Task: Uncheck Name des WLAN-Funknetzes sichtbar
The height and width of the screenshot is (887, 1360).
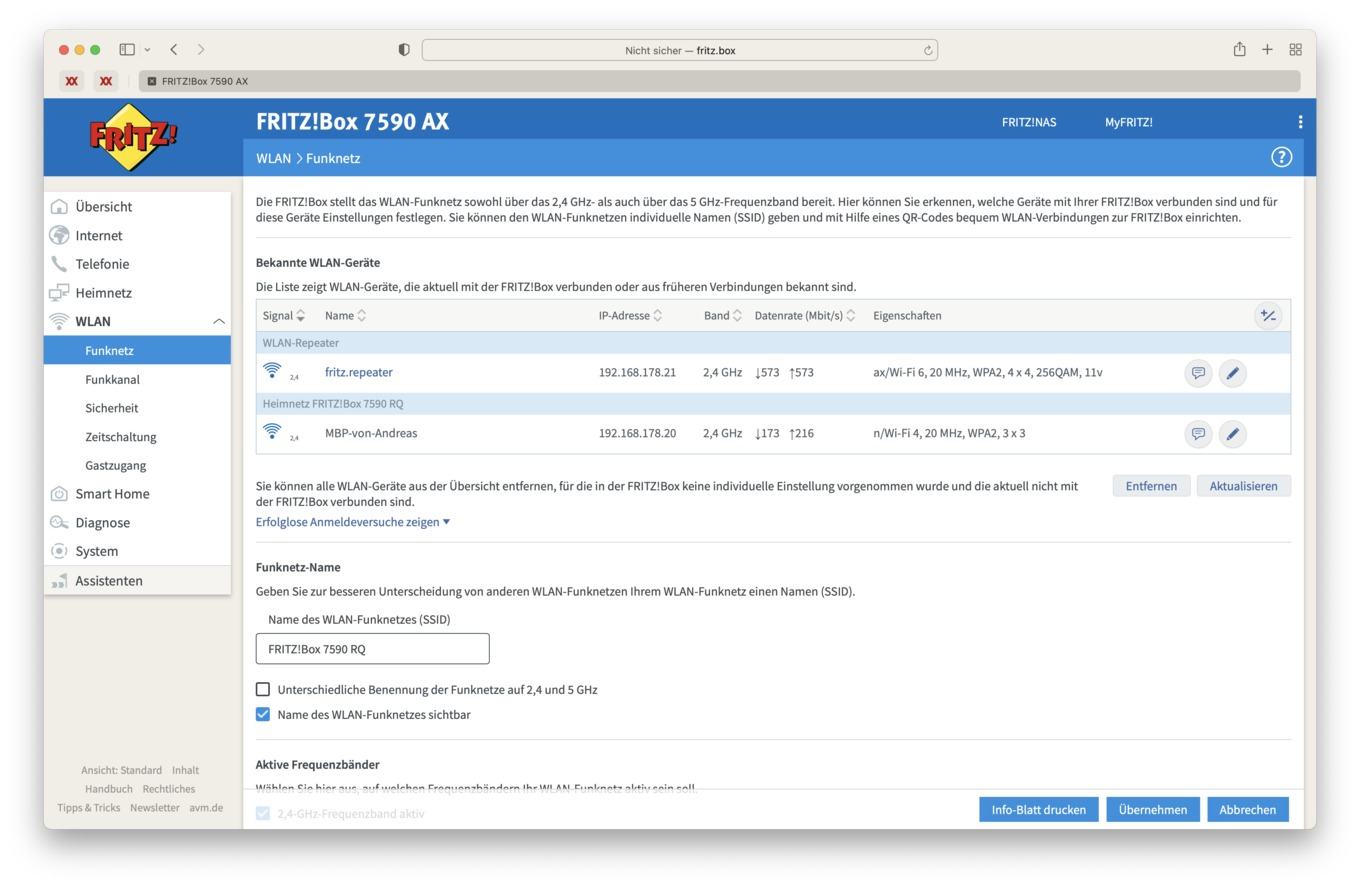Action: click(x=263, y=714)
